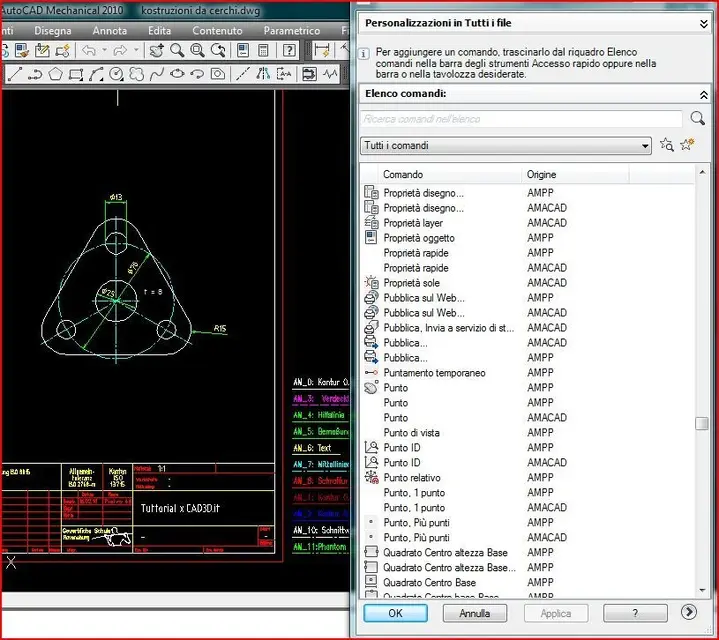This screenshot has height=640, width=719.
Task: Click the 'Tuttorial x CAD3D.it' title block text
Action: [x=180, y=508]
